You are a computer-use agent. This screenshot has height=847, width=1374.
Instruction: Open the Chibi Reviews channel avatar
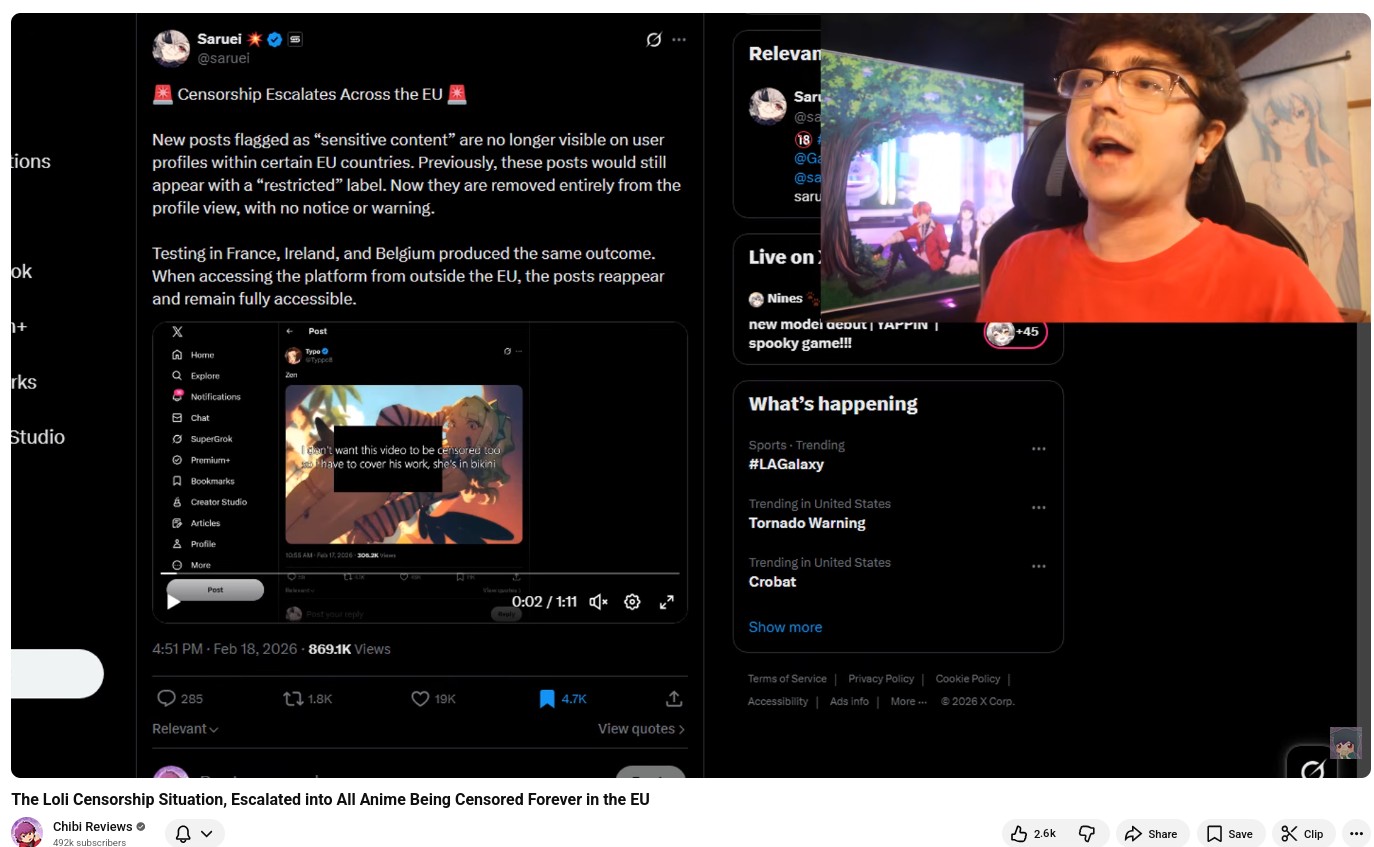tap(27, 832)
